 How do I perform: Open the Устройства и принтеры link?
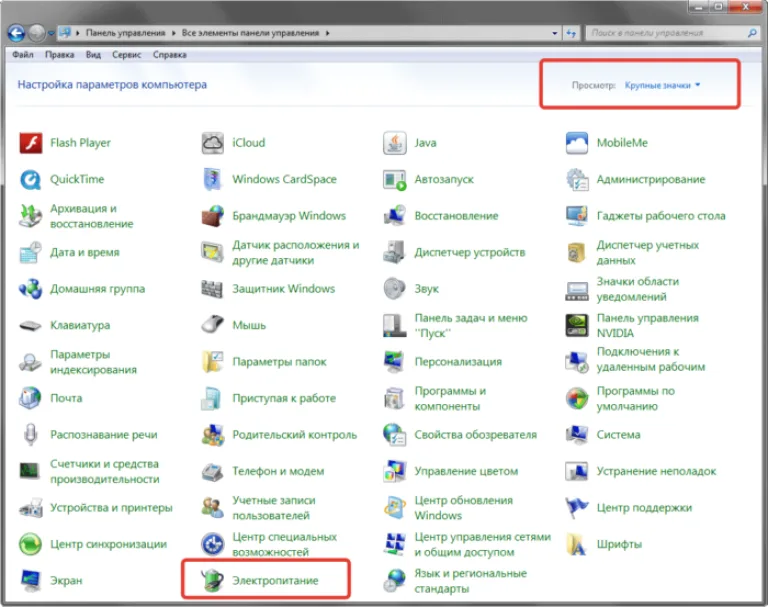tap(111, 508)
